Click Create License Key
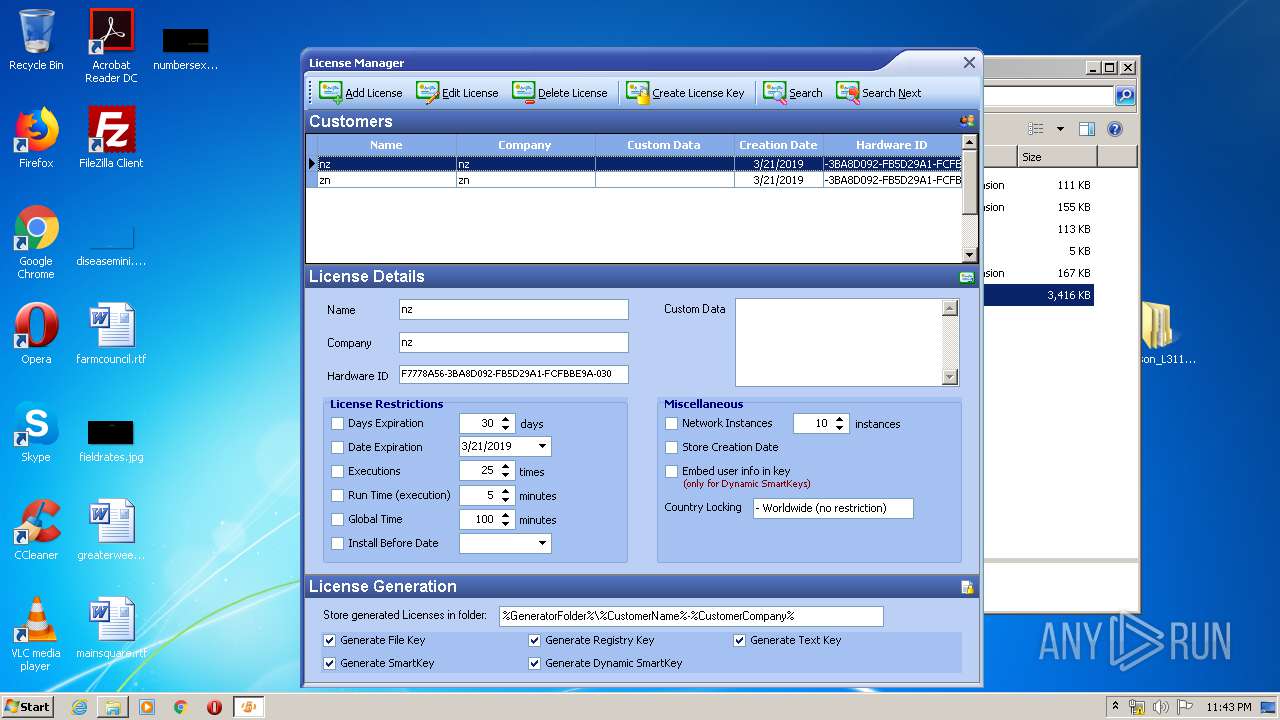The height and width of the screenshot is (720, 1280). tap(686, 93)
